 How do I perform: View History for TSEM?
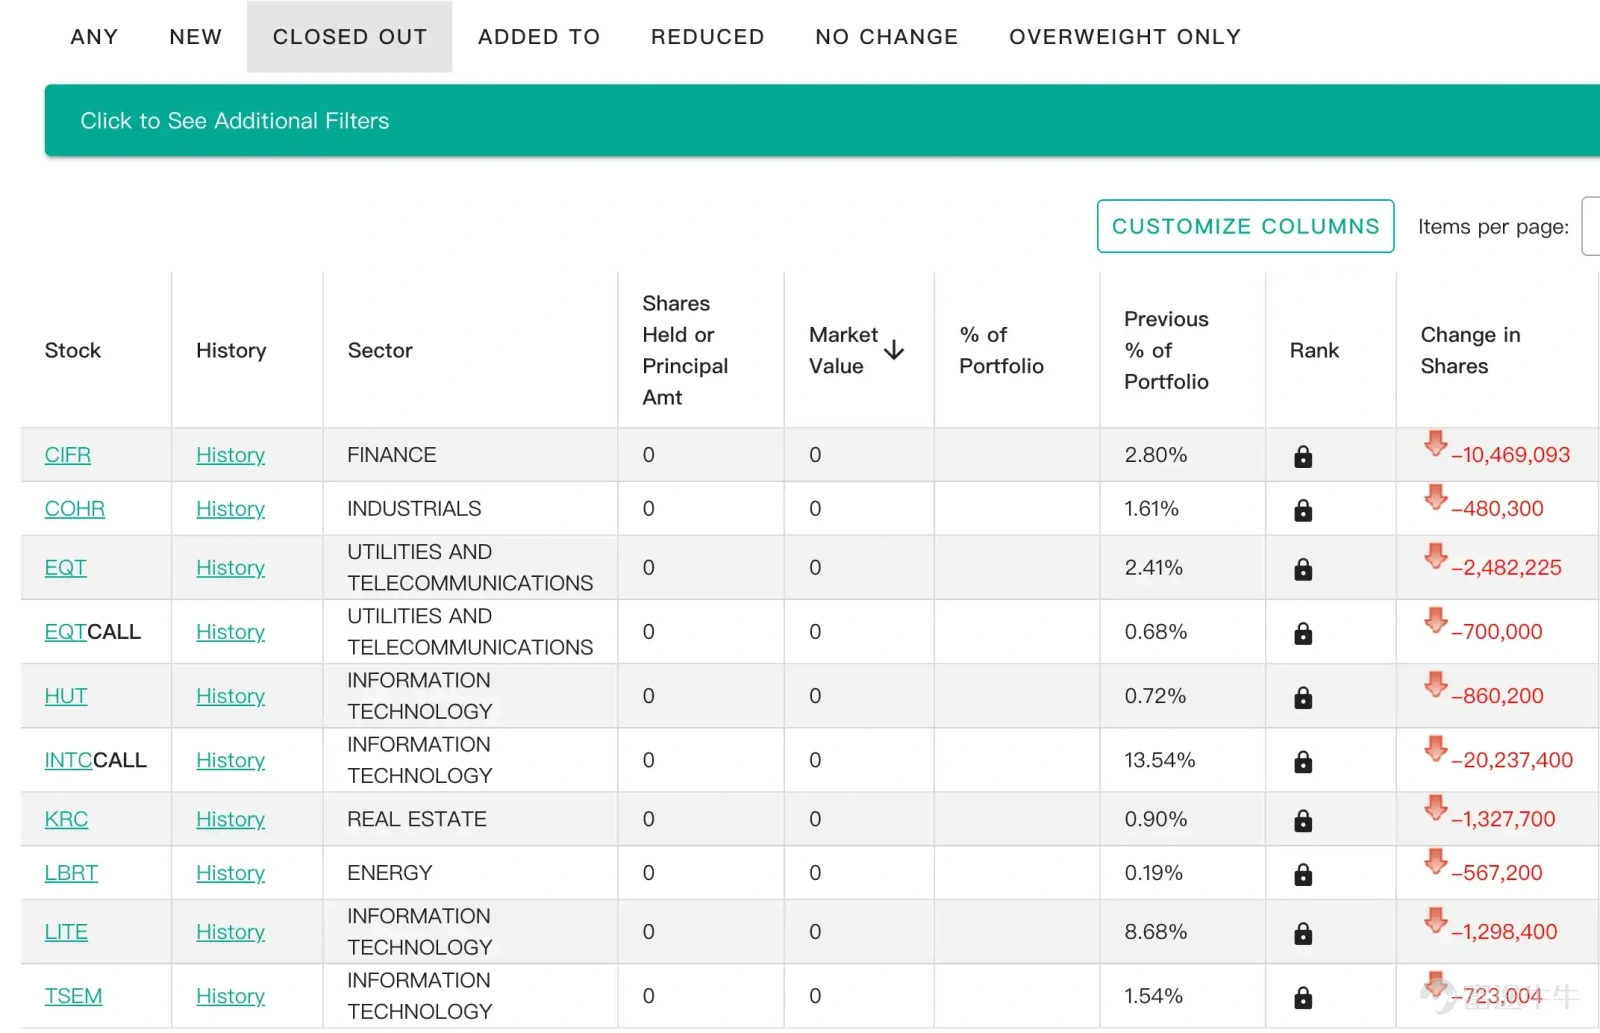click(231, 996)
